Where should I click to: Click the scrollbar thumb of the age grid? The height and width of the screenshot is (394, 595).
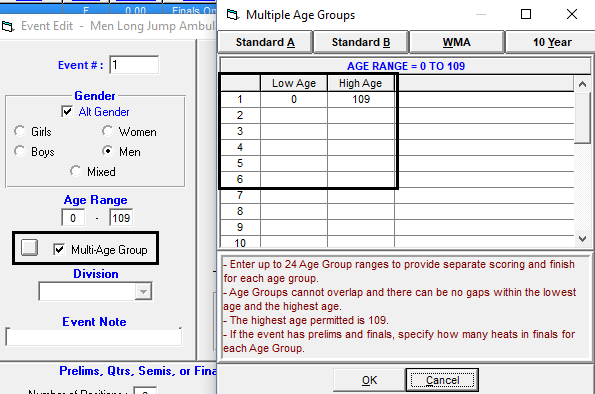582,118
